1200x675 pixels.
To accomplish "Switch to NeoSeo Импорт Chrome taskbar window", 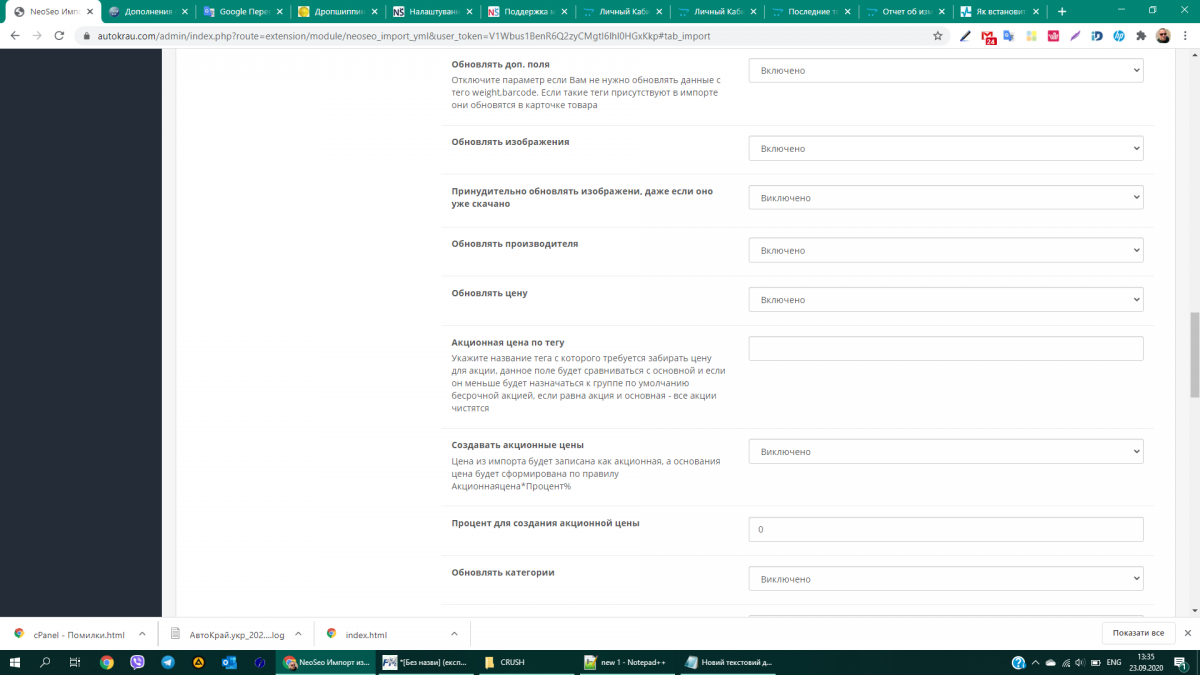I will (328, 662).
